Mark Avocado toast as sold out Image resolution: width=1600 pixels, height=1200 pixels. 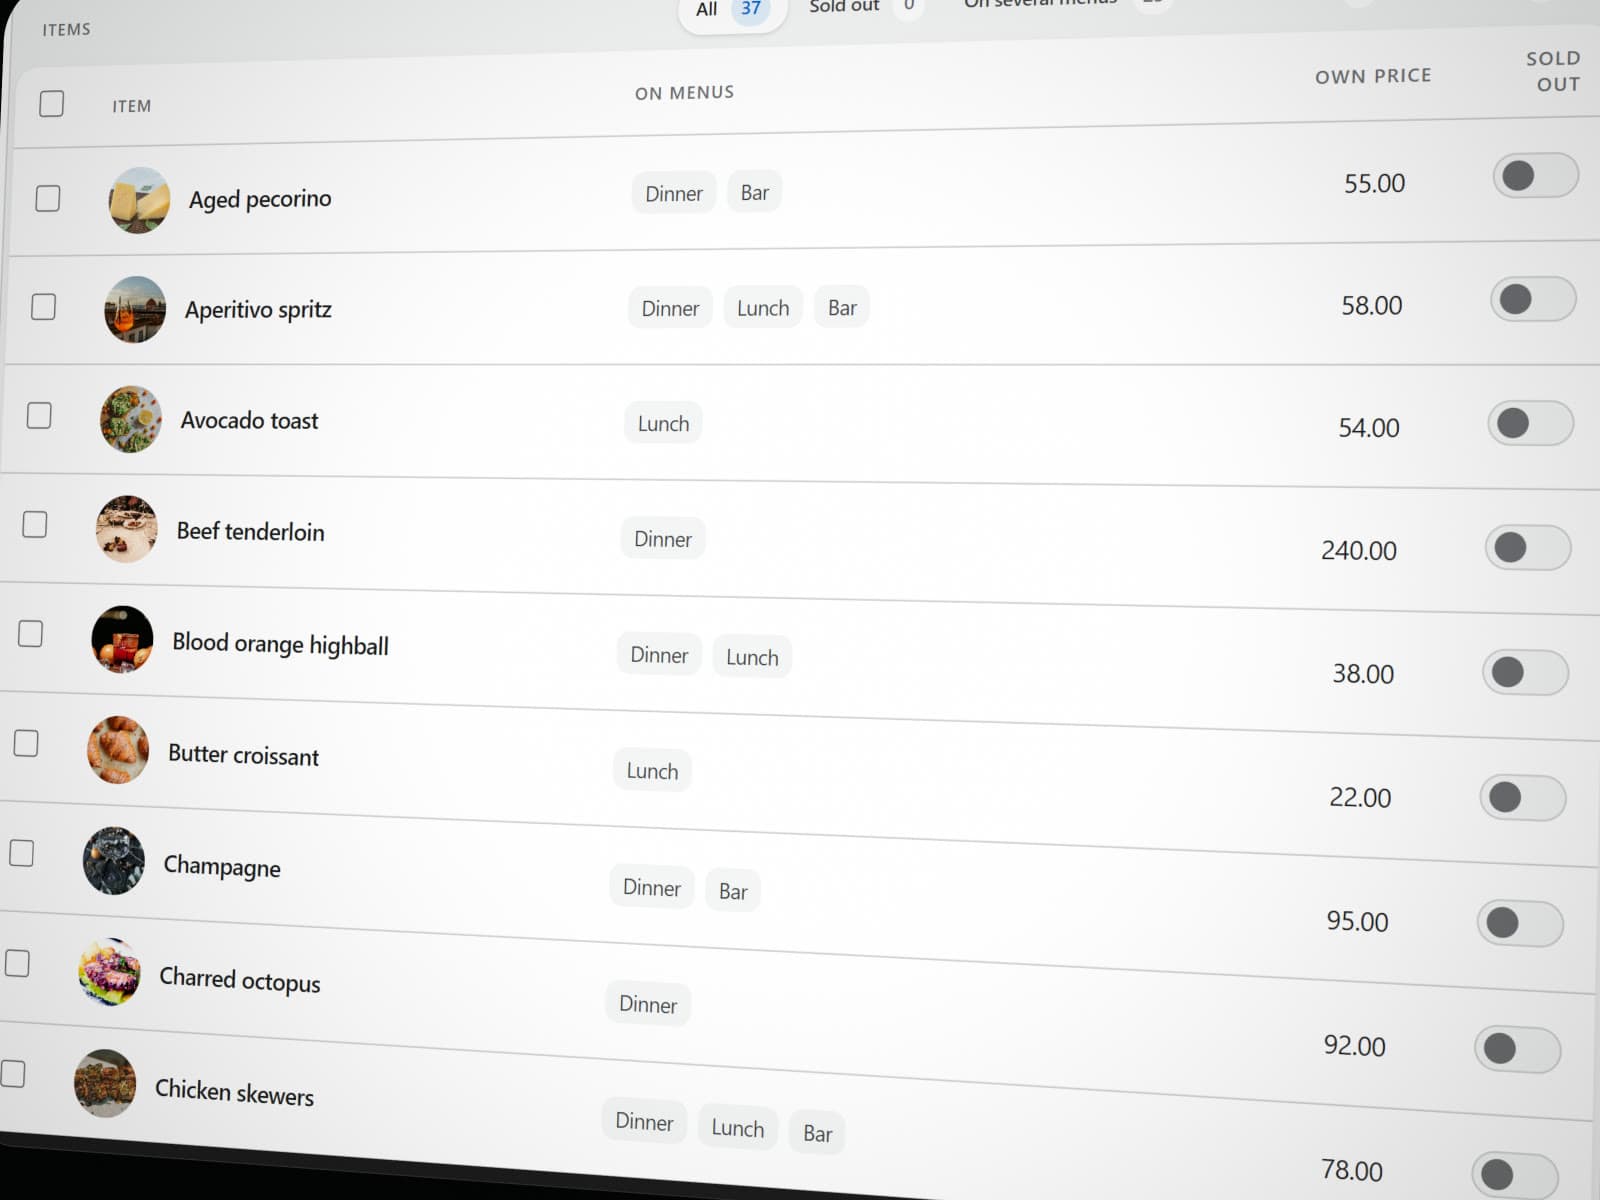1530,423
